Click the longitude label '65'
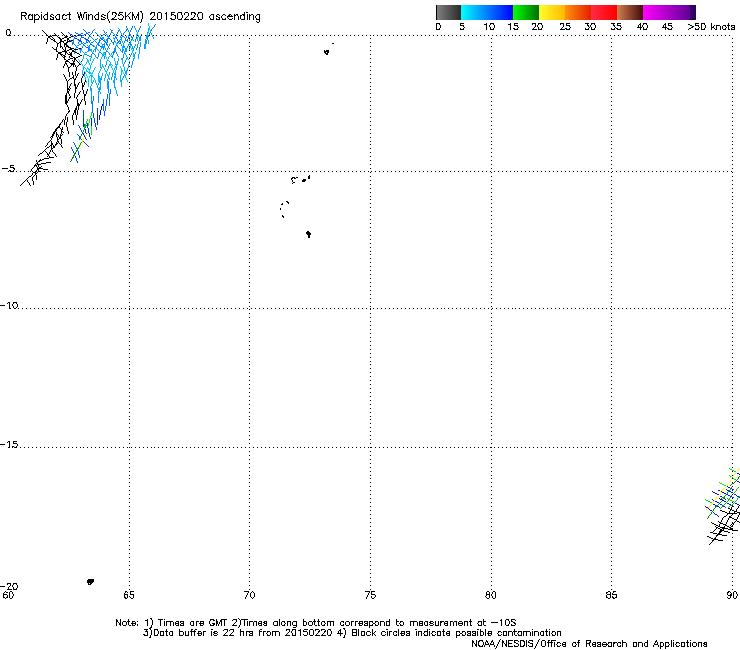740x650 pixels. point(129,595)
